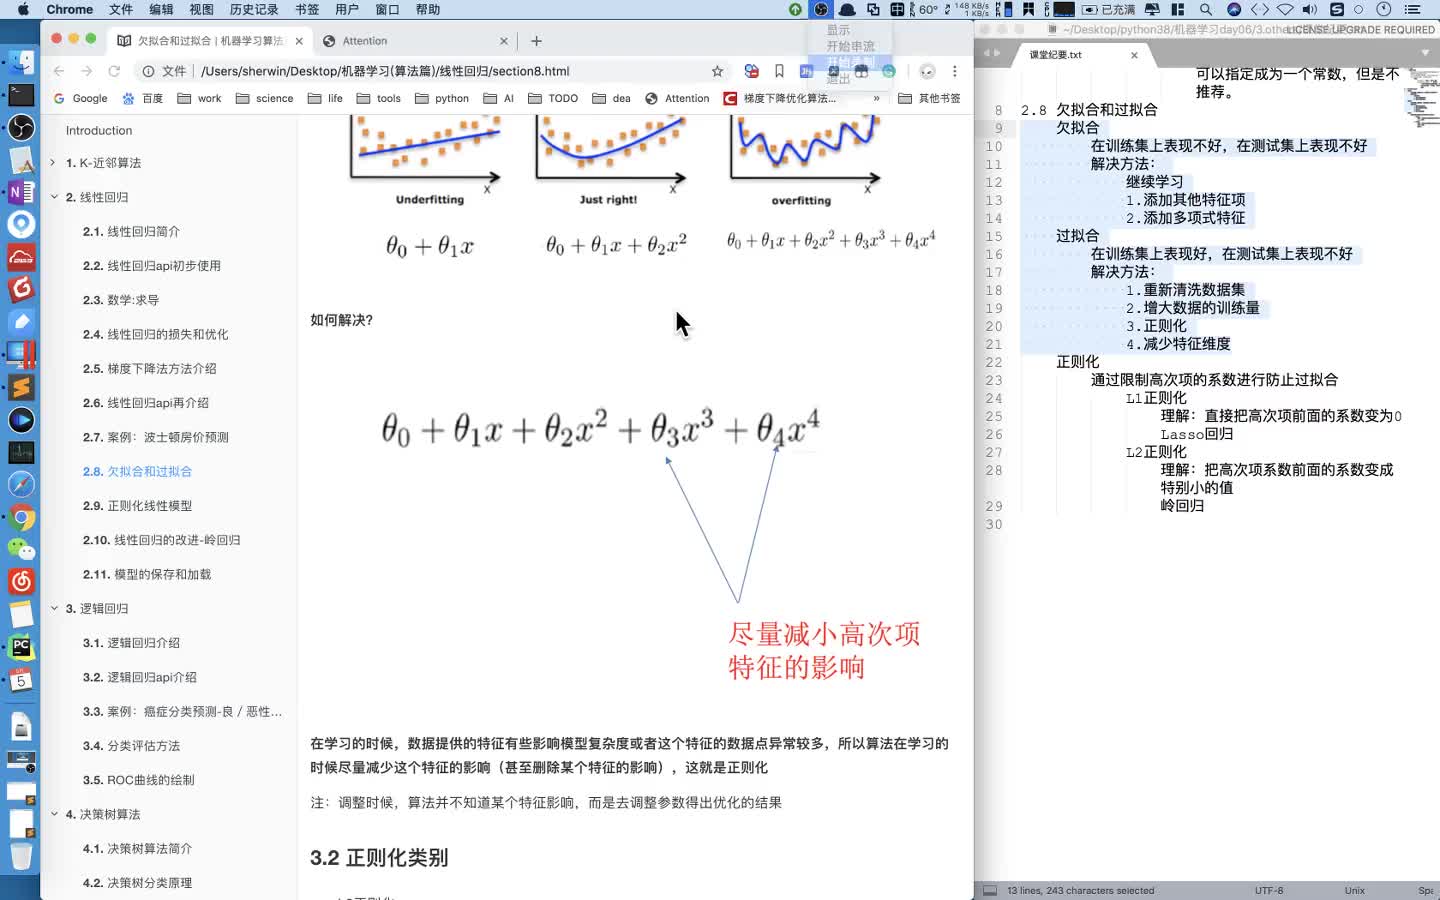Go back with Chrome's back arrow
The width and height of the screenshot is (1440, 900).
[59, 71]
